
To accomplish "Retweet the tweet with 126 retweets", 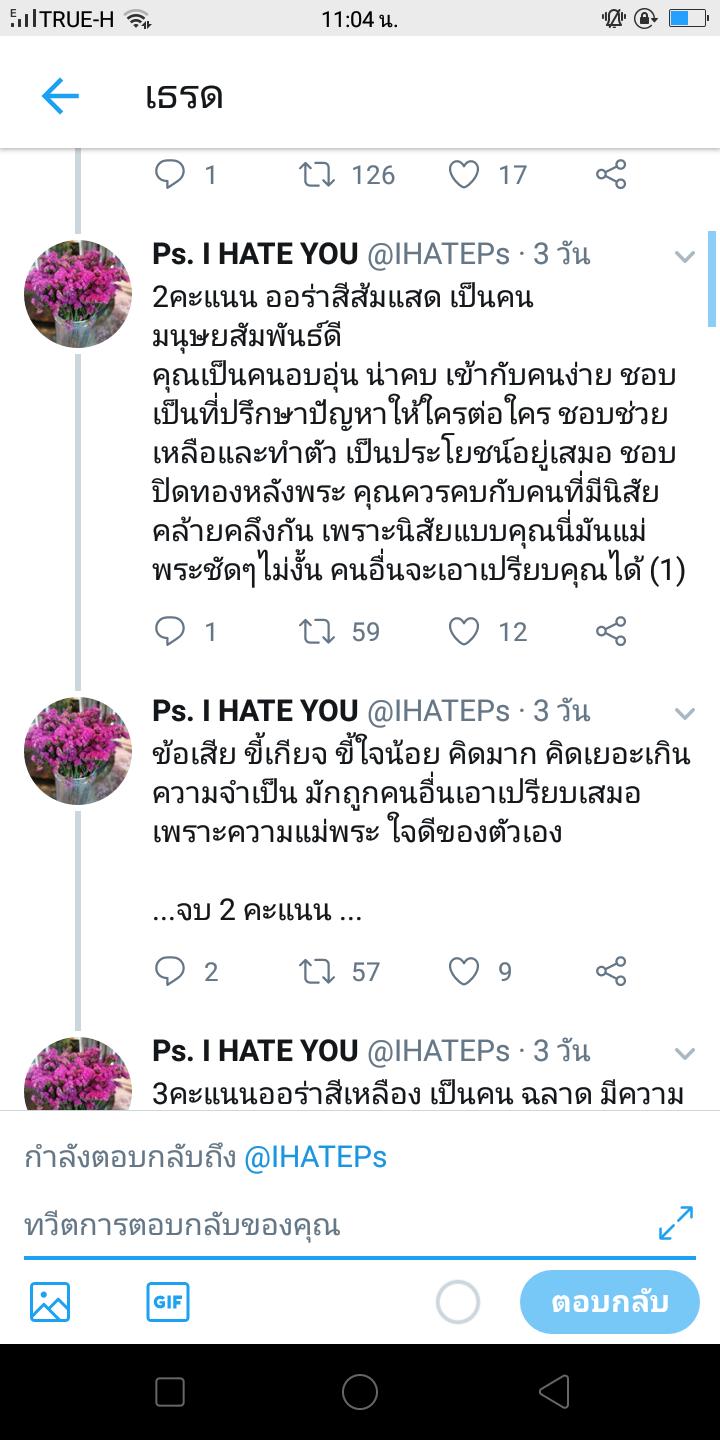I will (x=317, y=175).
